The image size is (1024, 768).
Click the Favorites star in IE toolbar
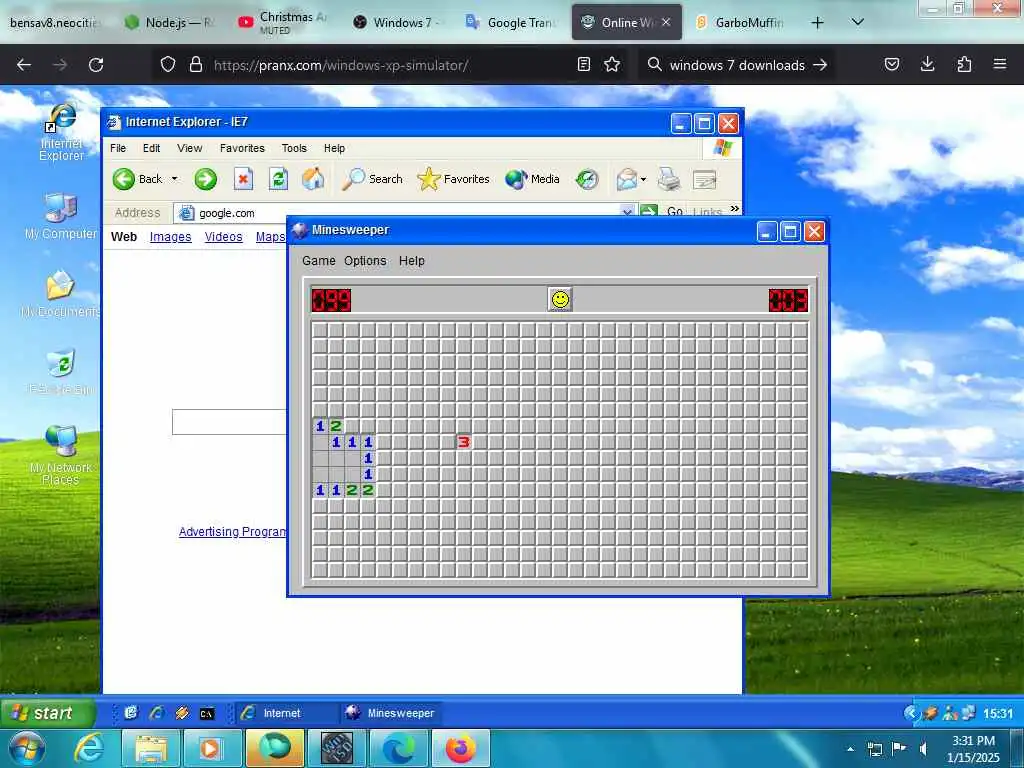pos(428,179)
